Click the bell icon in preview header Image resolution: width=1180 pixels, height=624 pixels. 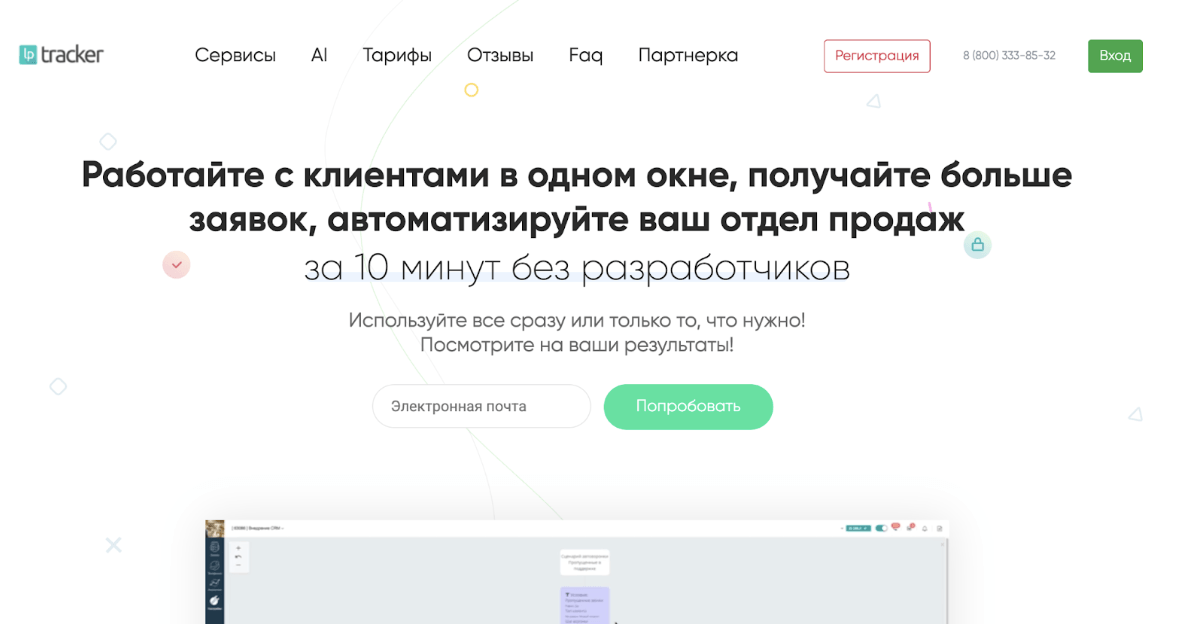click(x=925, y=528)
